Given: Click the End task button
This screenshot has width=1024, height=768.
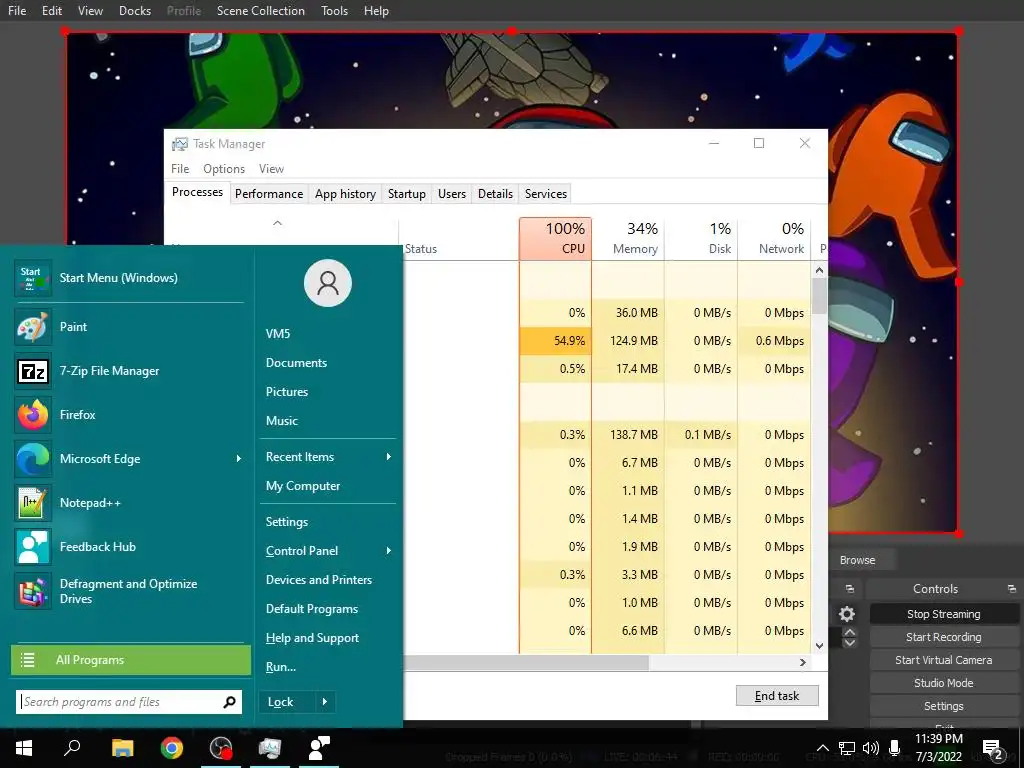Looking at the screenshot, I should pyautogui.click(x=777, y=696).
